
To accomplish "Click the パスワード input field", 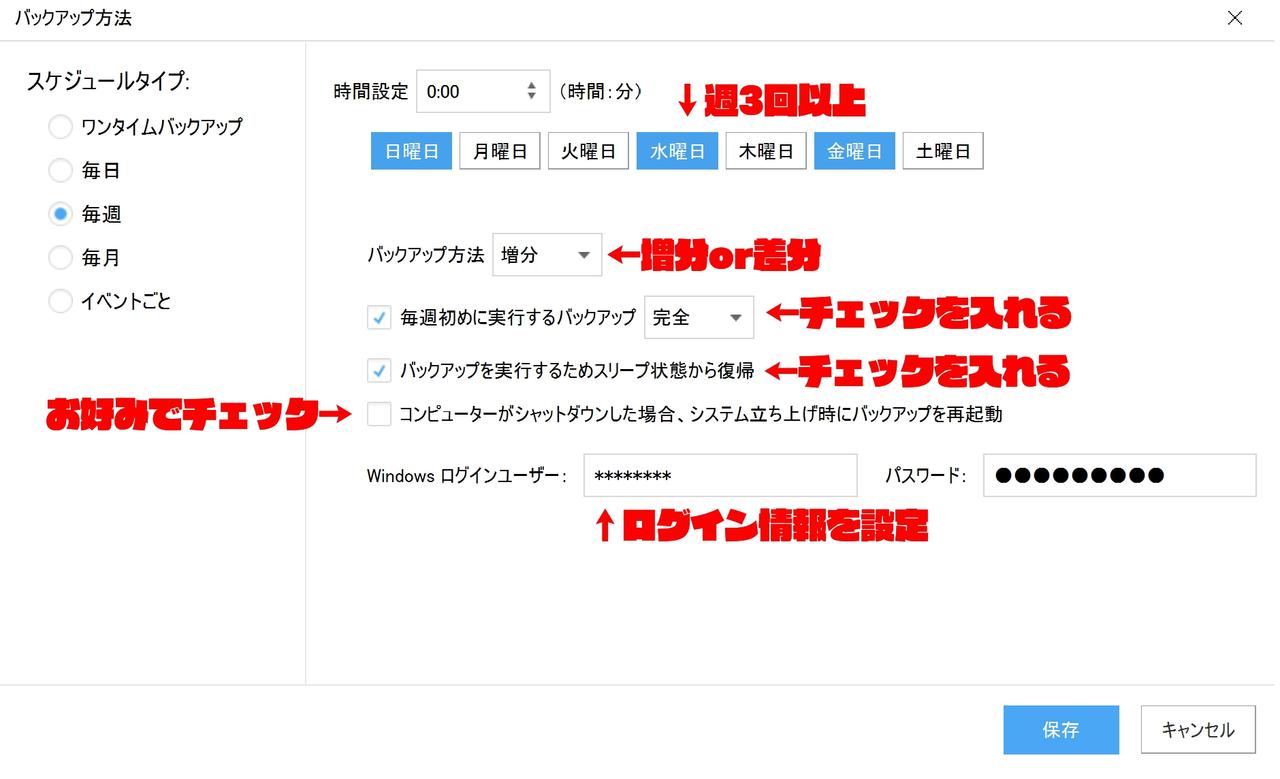I will pos(1119,475).
